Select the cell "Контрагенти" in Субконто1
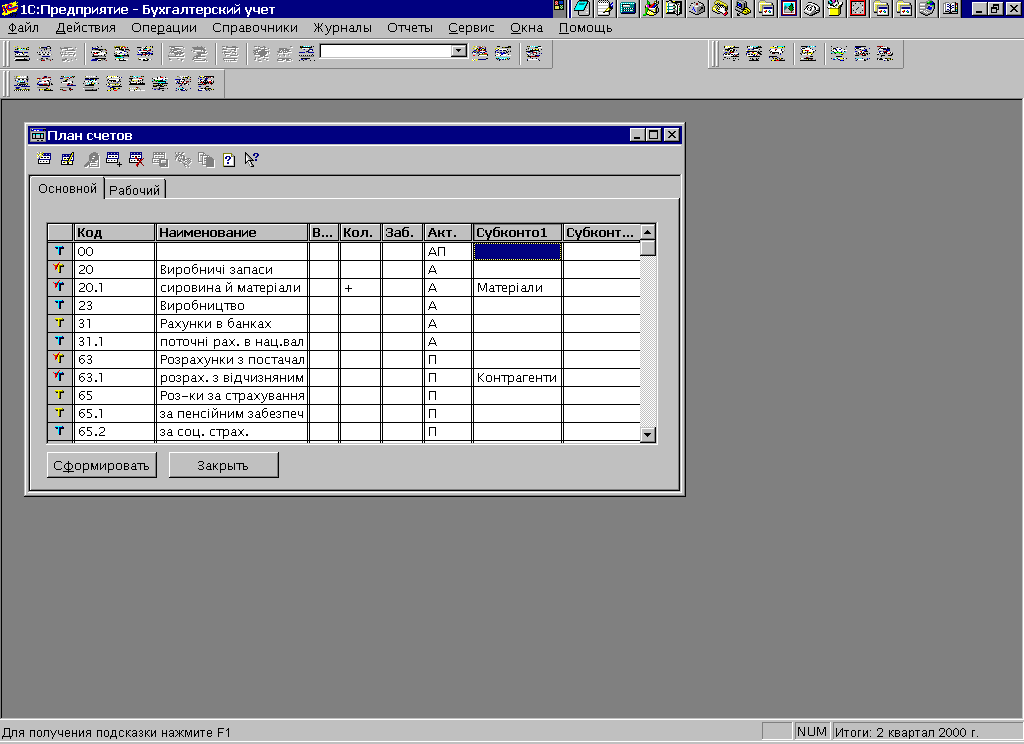The height and width of the screenshot is (744, 1024). 517,378
